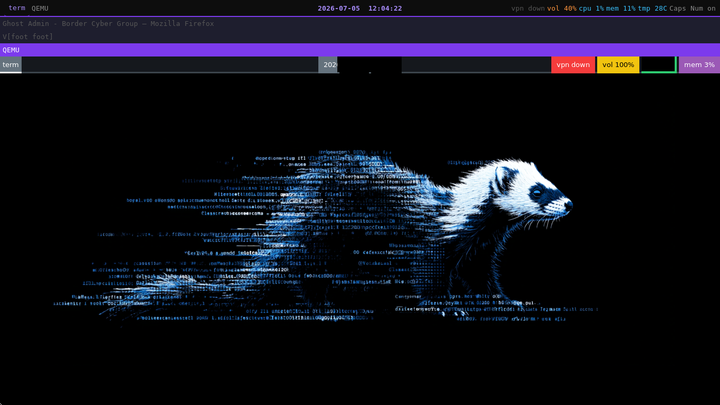The height and width of the screenshot is (405, 720).
Task: Click the yellow vol 100% block in guest bar
Action: [x=618, y=65]
